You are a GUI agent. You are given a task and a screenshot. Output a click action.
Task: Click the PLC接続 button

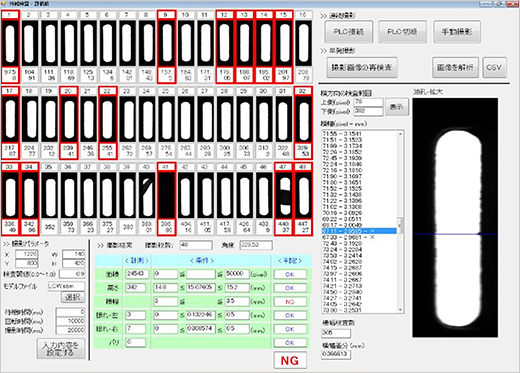tap(349, 32)
